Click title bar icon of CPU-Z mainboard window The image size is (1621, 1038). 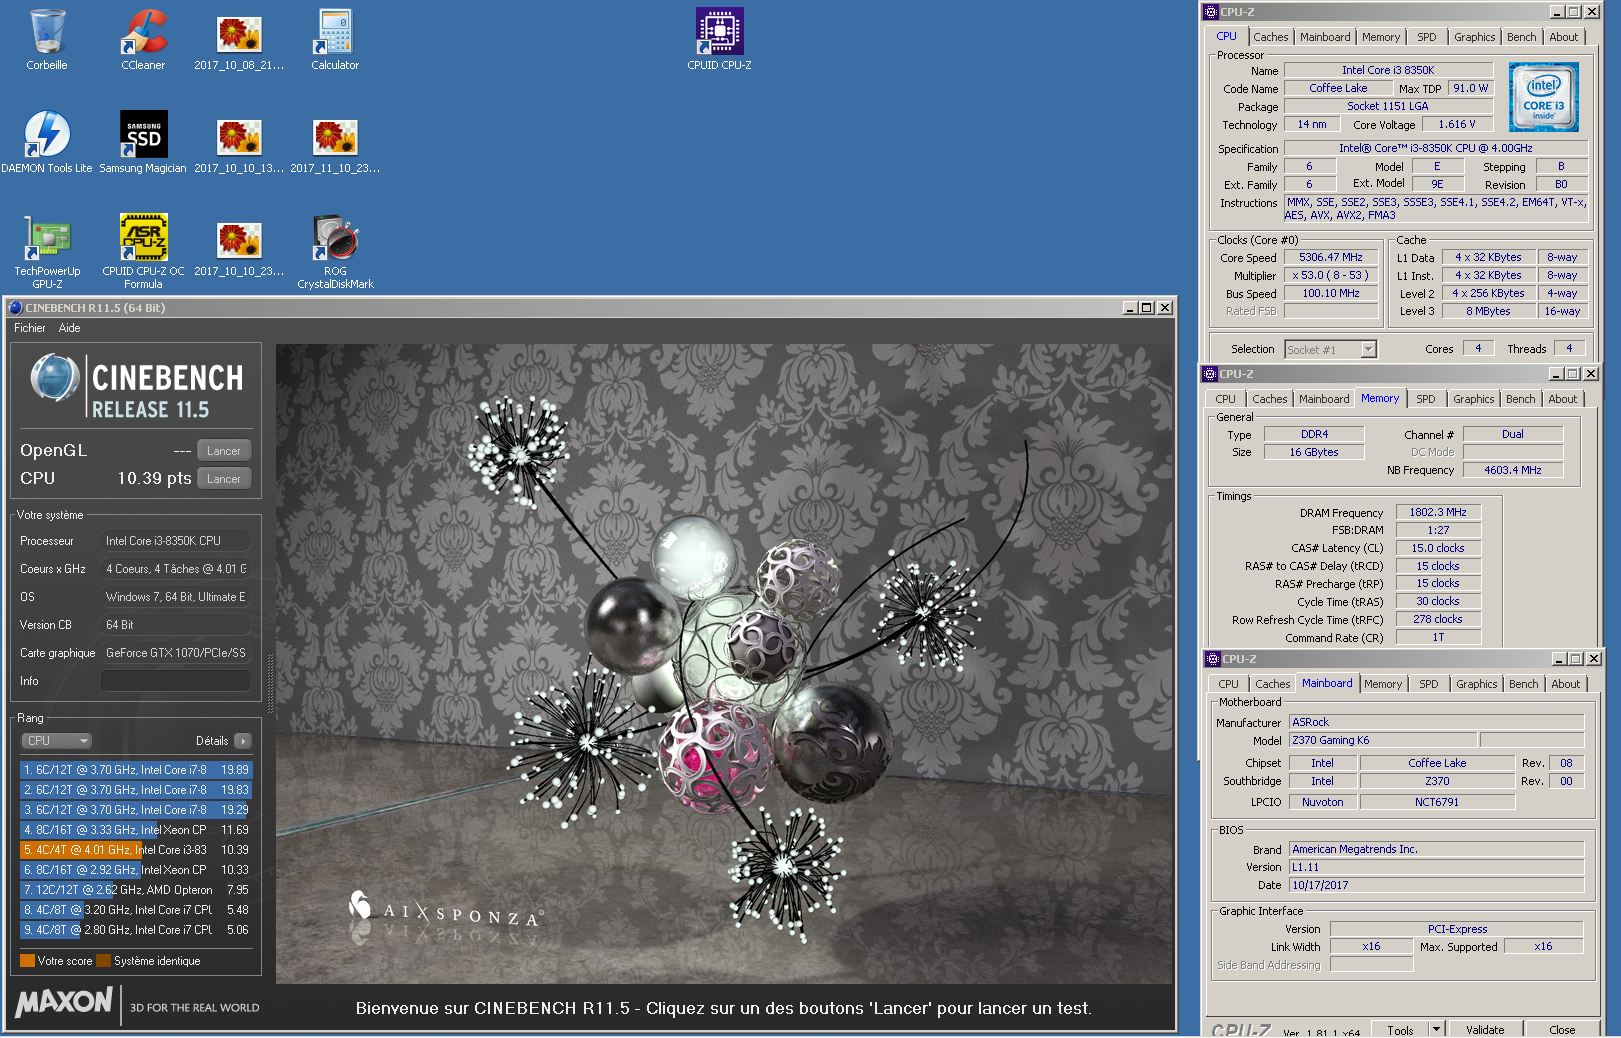point(1213,659)
